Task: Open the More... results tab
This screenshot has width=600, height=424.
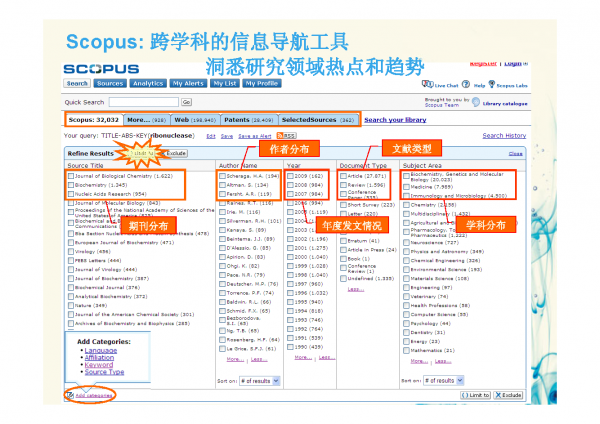Action: pos(147,120)
